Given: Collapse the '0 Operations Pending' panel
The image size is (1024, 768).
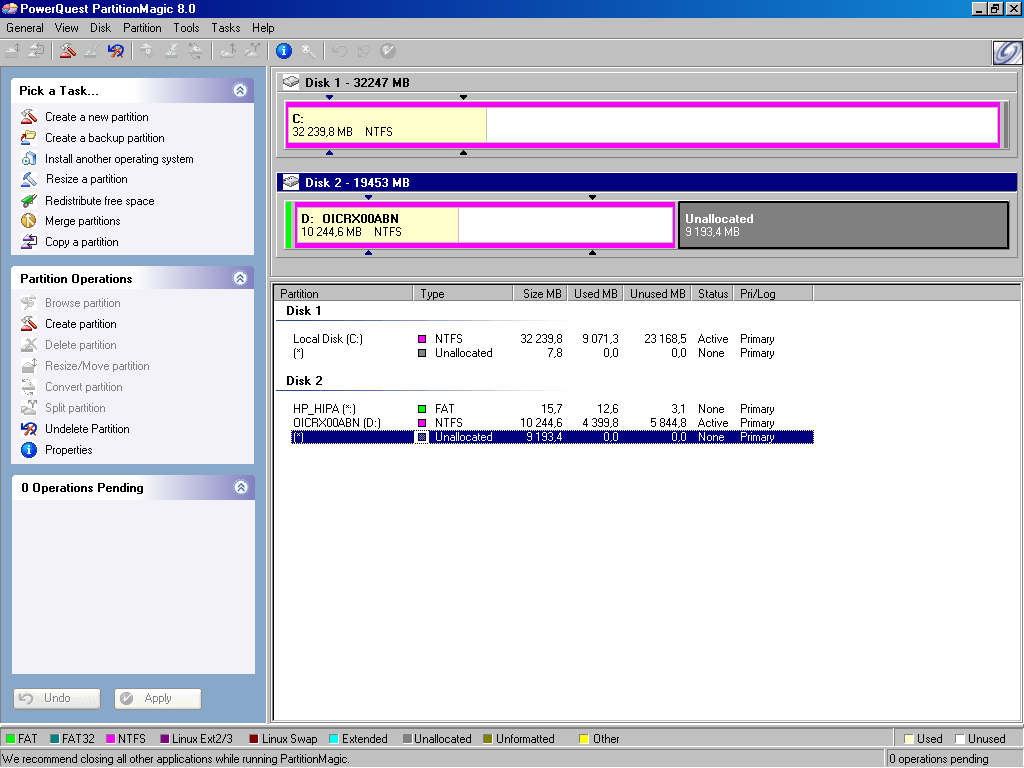Looking at the screenshot, I should pyautogui.click(x=241, y=487).
